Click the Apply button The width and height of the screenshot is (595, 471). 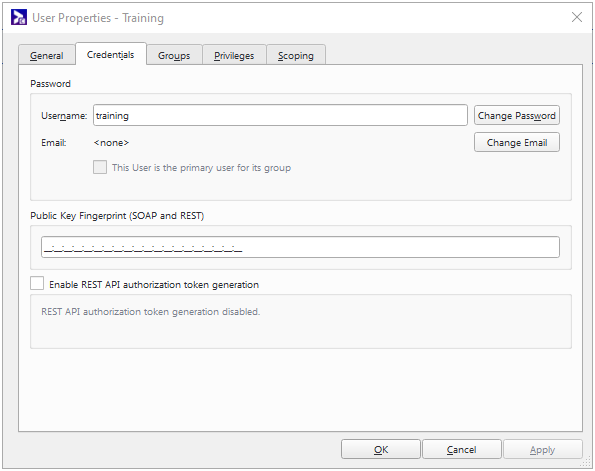(x=543, y=449)
